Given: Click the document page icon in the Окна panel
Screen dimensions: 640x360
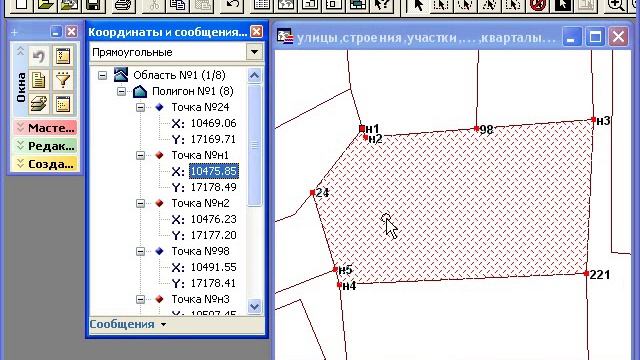Looking at the screenshot, I should point(39,80).
